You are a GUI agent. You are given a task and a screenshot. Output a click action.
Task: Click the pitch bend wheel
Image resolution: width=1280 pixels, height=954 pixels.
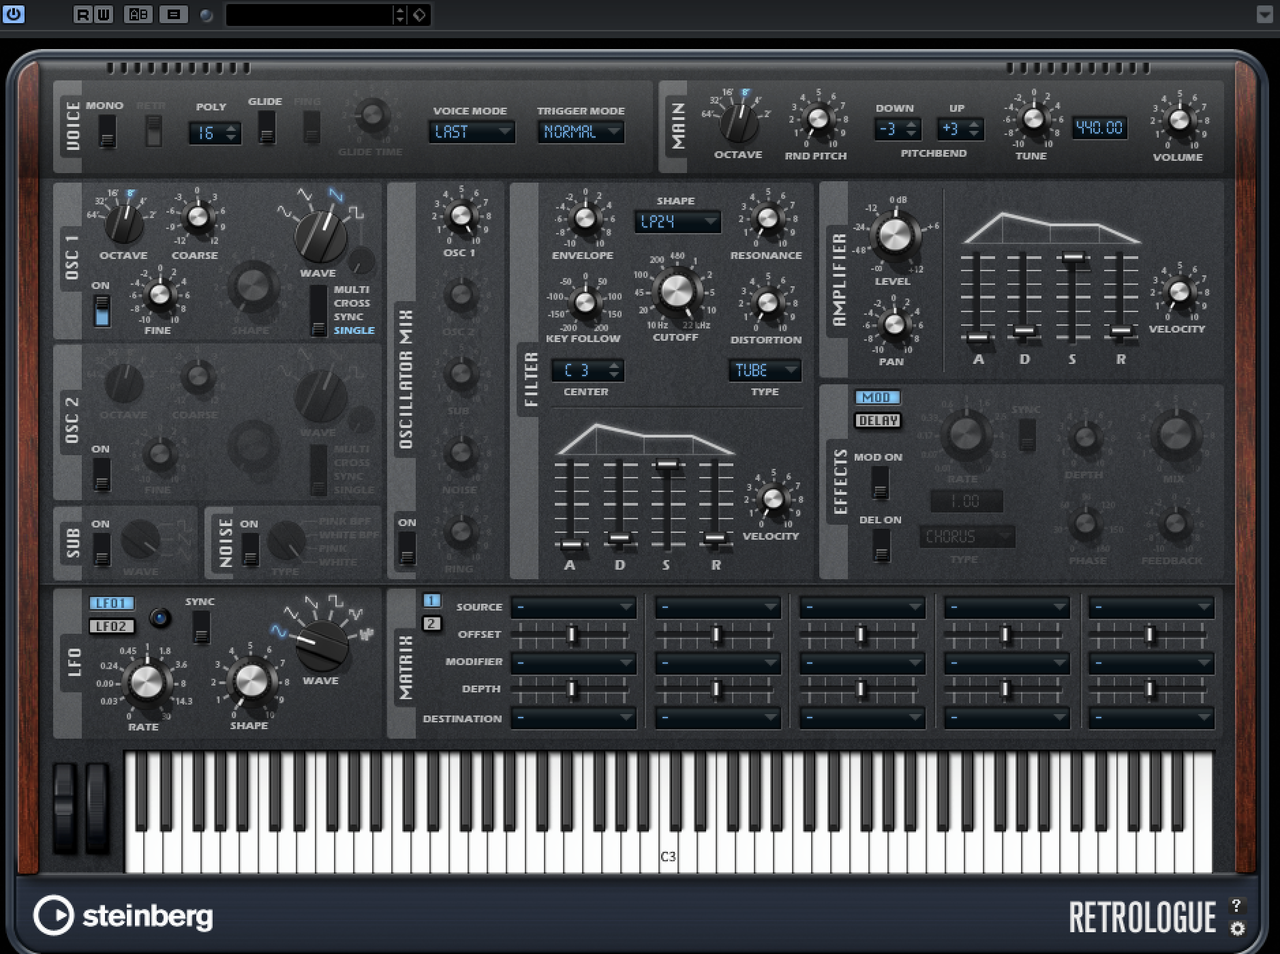pyautogui.click(x=64, y=808)
